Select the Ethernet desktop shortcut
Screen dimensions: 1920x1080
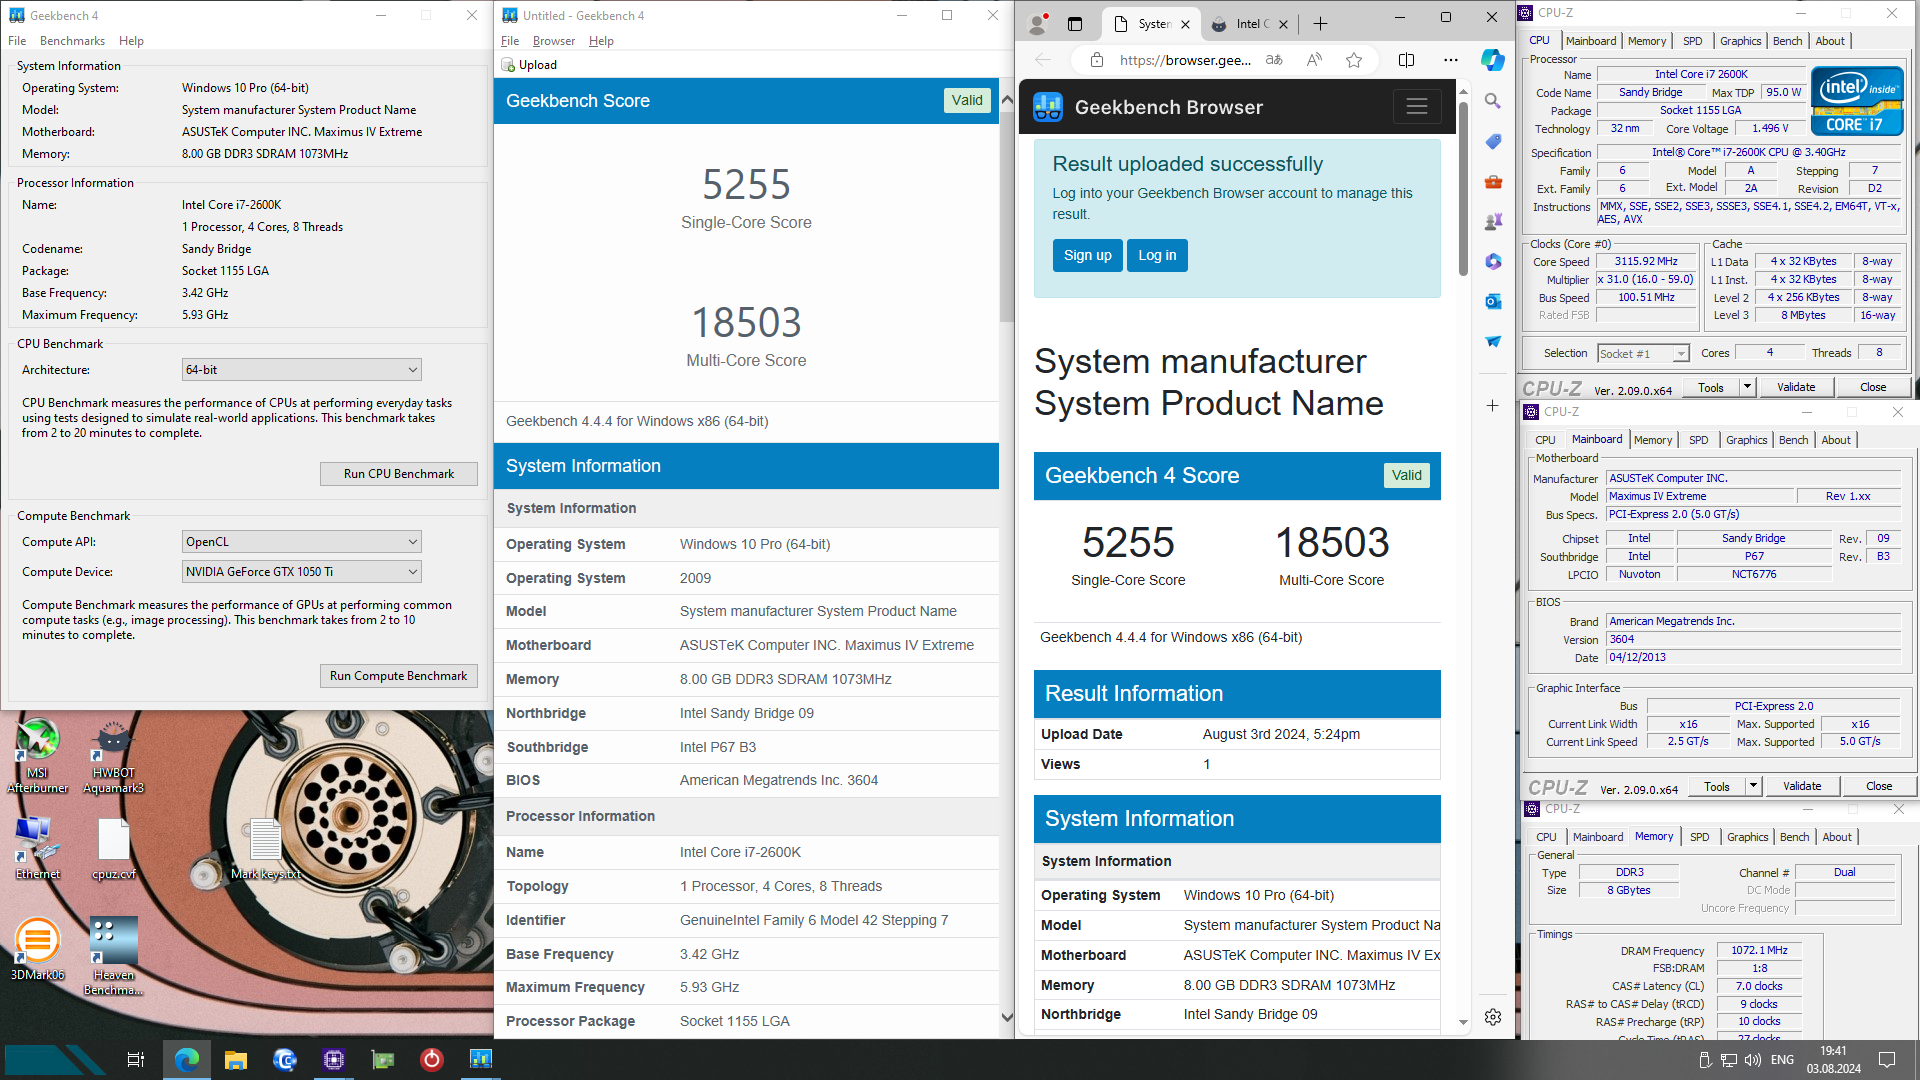coord(37,849)
